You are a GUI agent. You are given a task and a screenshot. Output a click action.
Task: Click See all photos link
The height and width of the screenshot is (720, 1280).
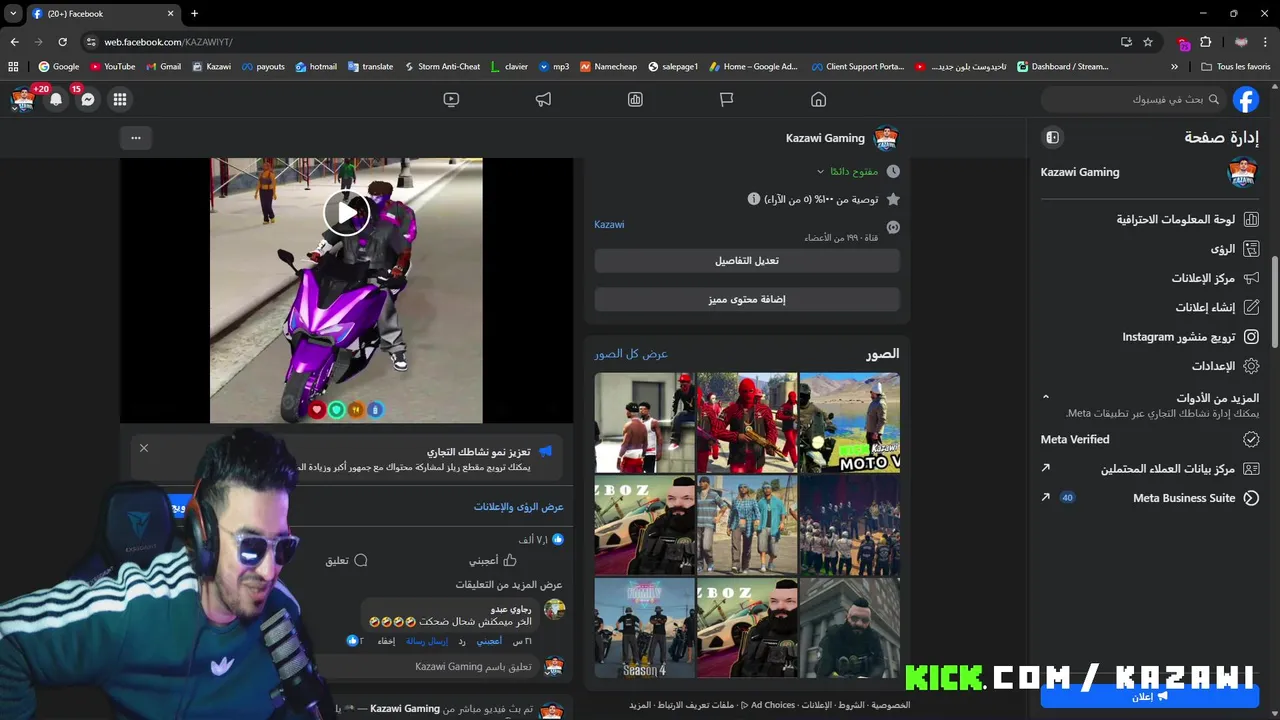click(631, 353)
